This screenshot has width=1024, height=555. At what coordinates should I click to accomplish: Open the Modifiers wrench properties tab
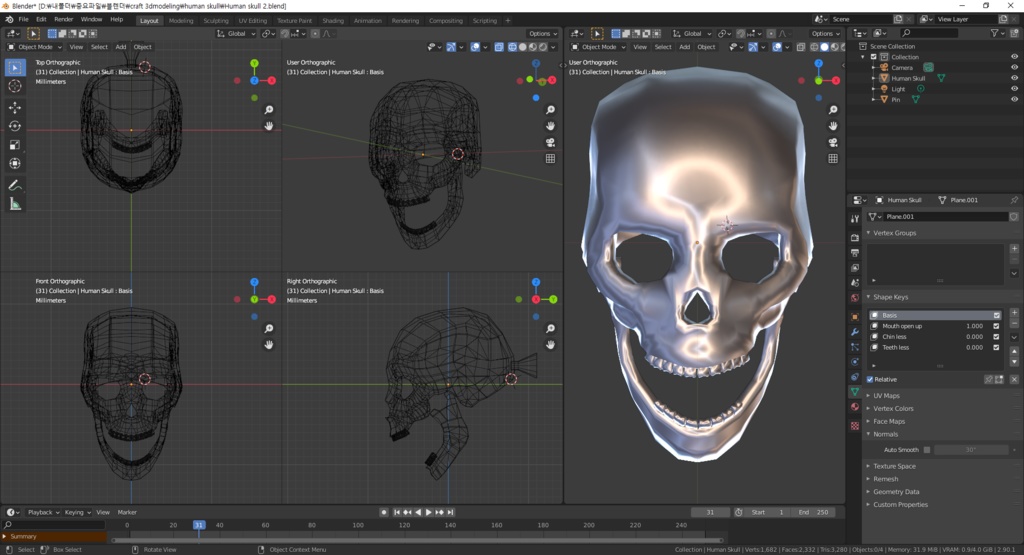coord(855,331)
